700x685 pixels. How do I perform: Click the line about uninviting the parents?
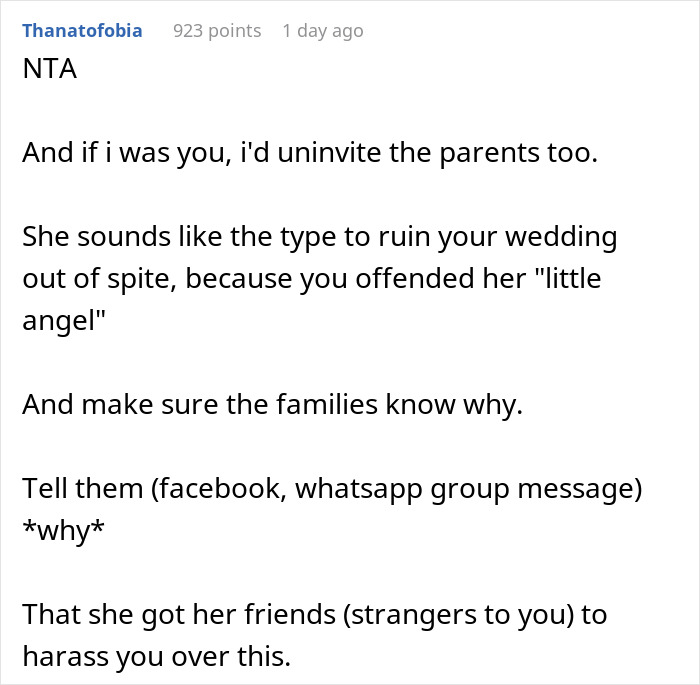[310, 153]
